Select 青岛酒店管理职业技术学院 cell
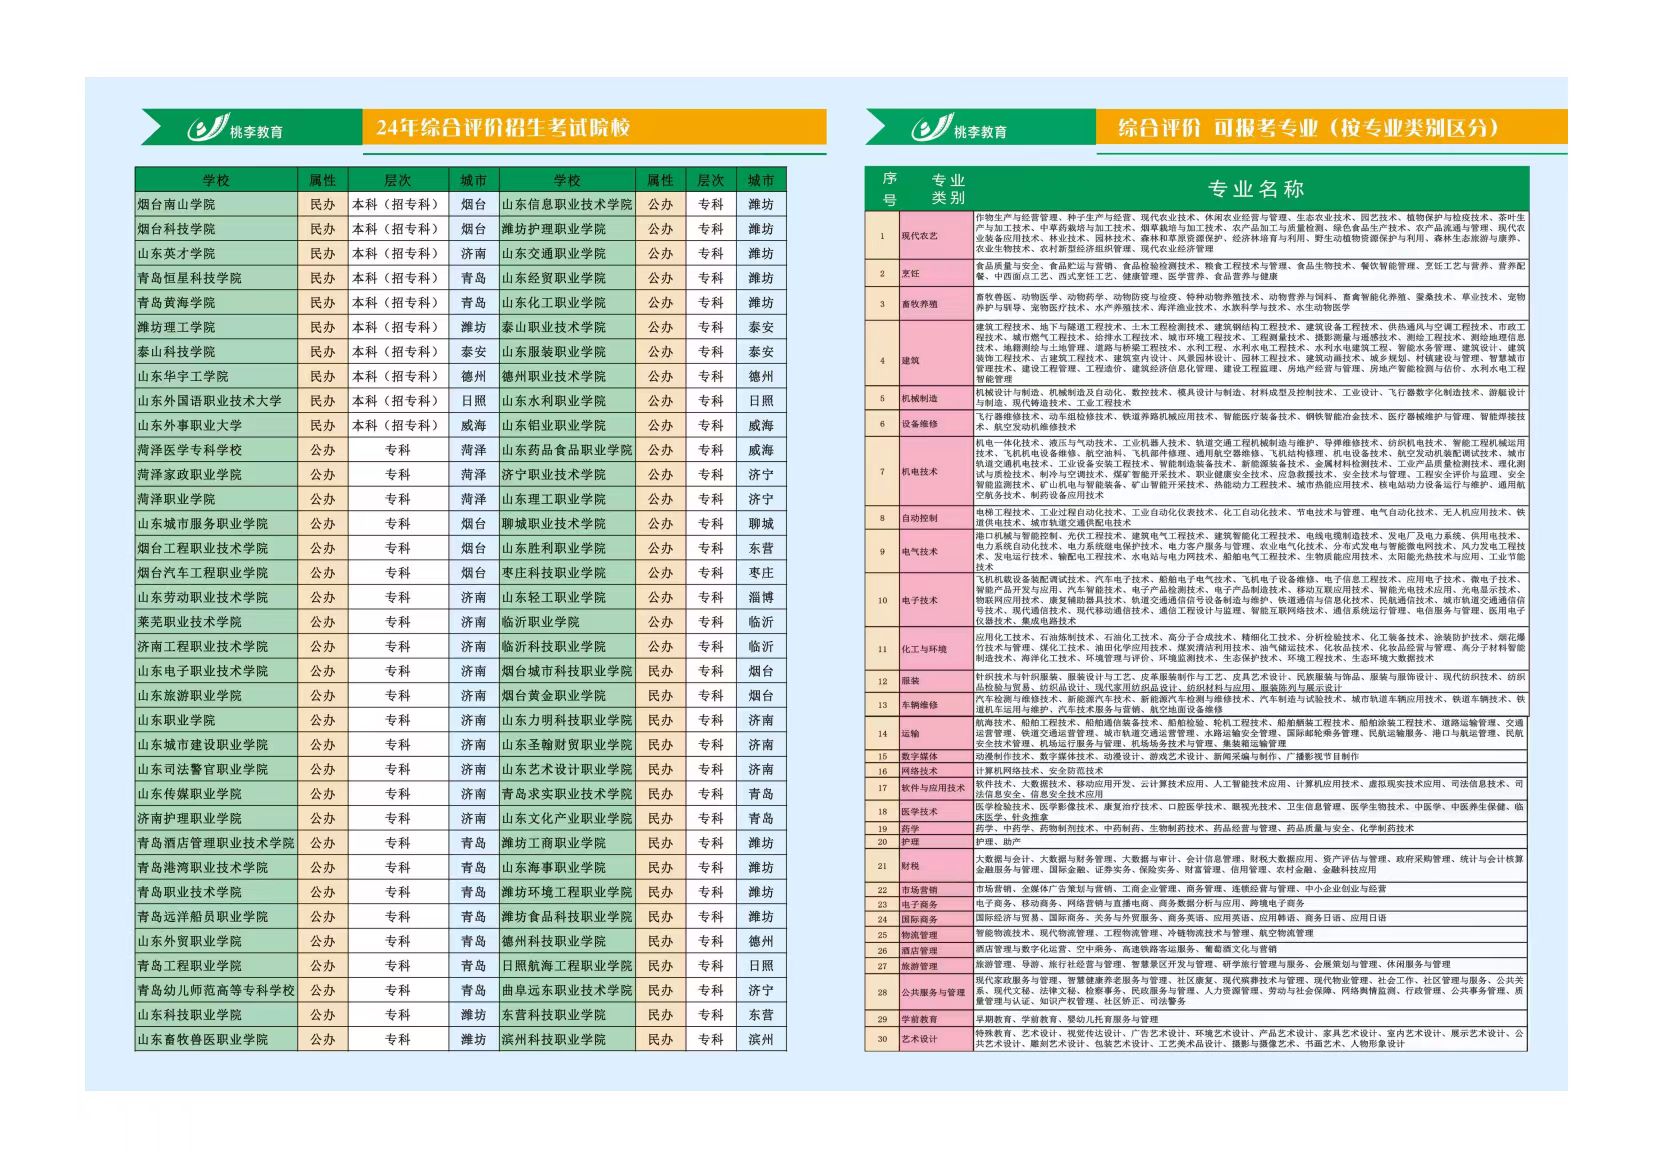Screen dimensions: 1653x1168 216,843
